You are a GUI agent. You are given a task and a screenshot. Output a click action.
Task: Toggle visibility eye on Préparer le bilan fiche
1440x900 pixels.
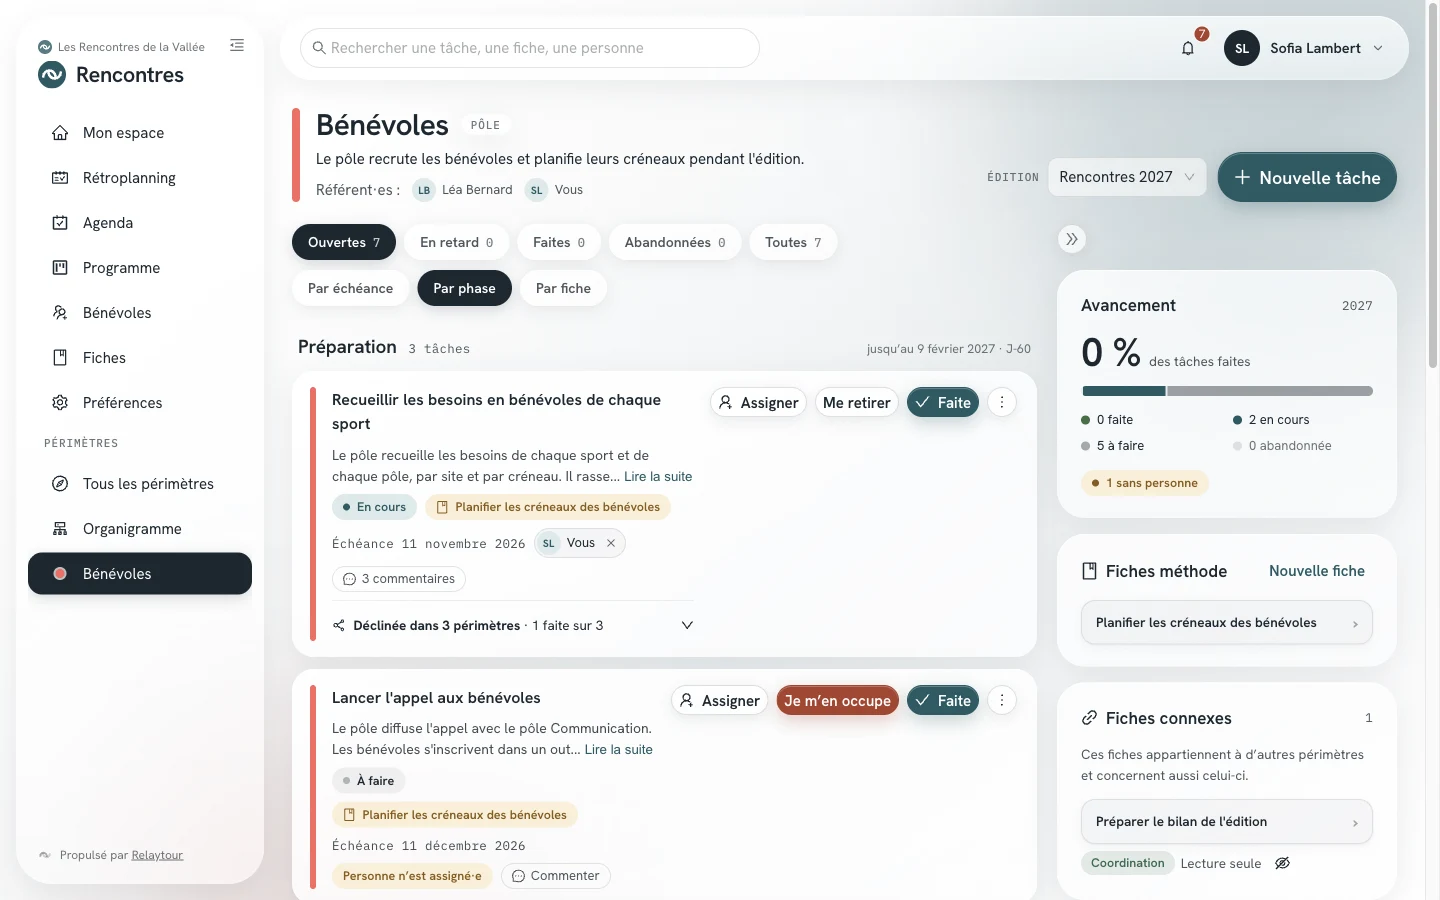coord(1283,863)
